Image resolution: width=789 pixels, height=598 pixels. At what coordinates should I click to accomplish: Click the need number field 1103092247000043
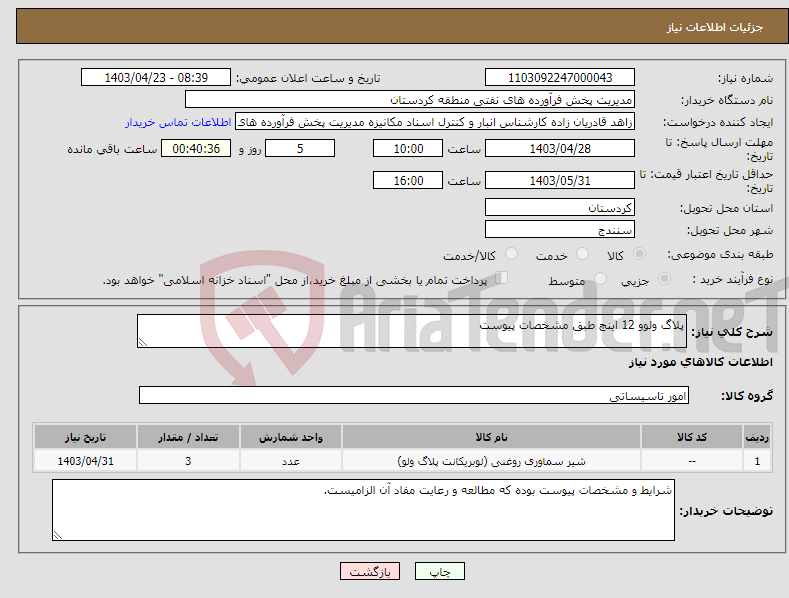560,78
